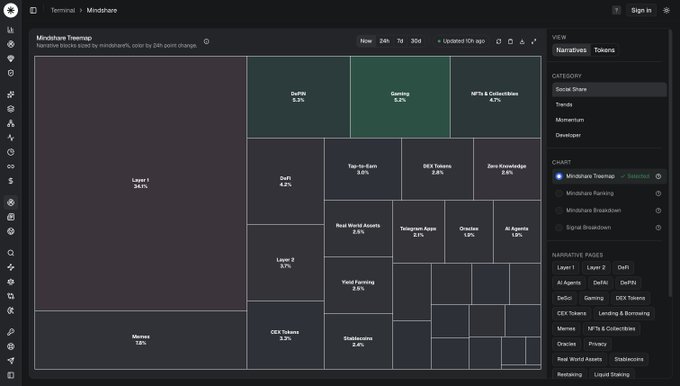
Task: Open the key sidebar icon
Action: 11,332
